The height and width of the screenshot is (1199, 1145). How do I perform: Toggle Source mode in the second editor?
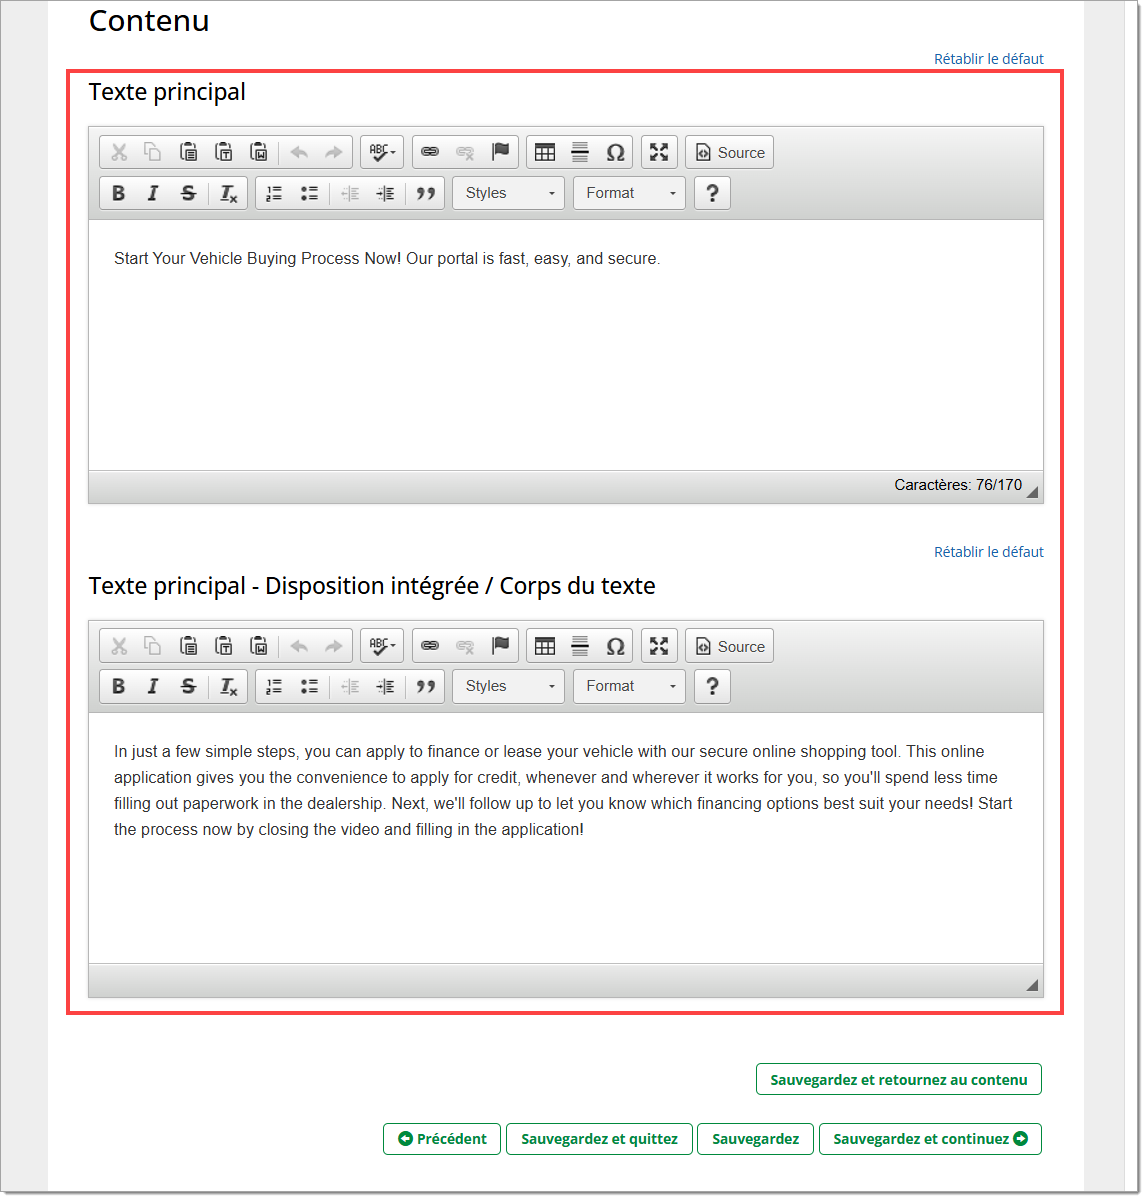point(730,646)
